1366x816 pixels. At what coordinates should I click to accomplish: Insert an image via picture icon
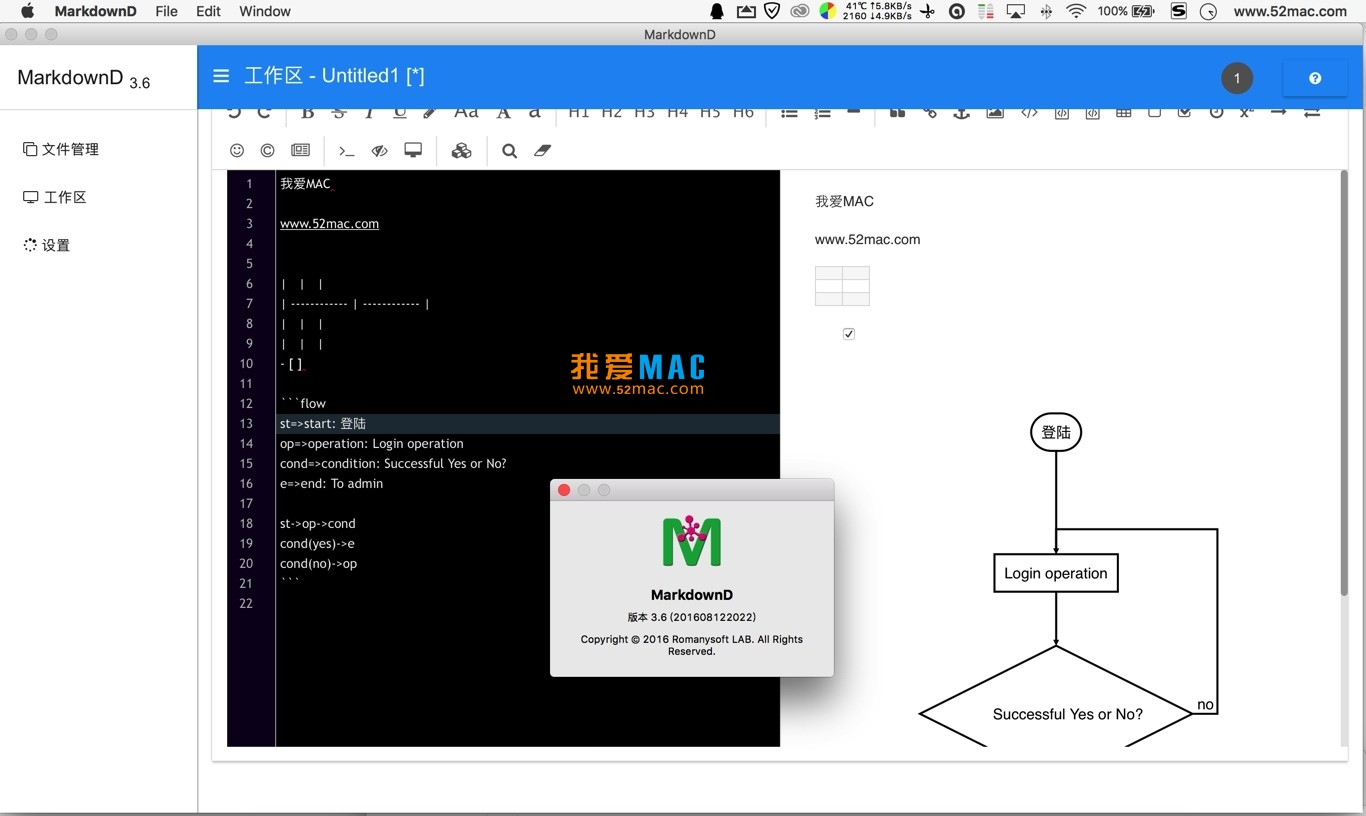pos(995,112)
